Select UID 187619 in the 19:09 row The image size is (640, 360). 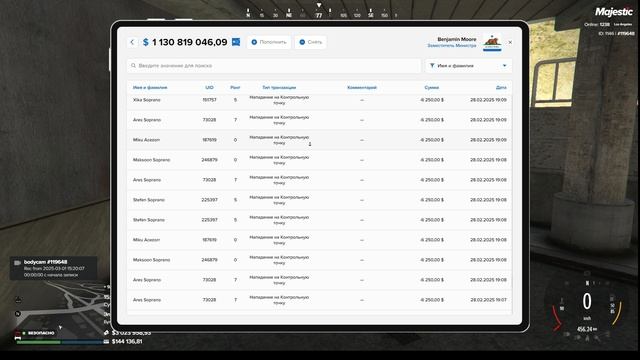pyautogui.click(x=209, y=140)
